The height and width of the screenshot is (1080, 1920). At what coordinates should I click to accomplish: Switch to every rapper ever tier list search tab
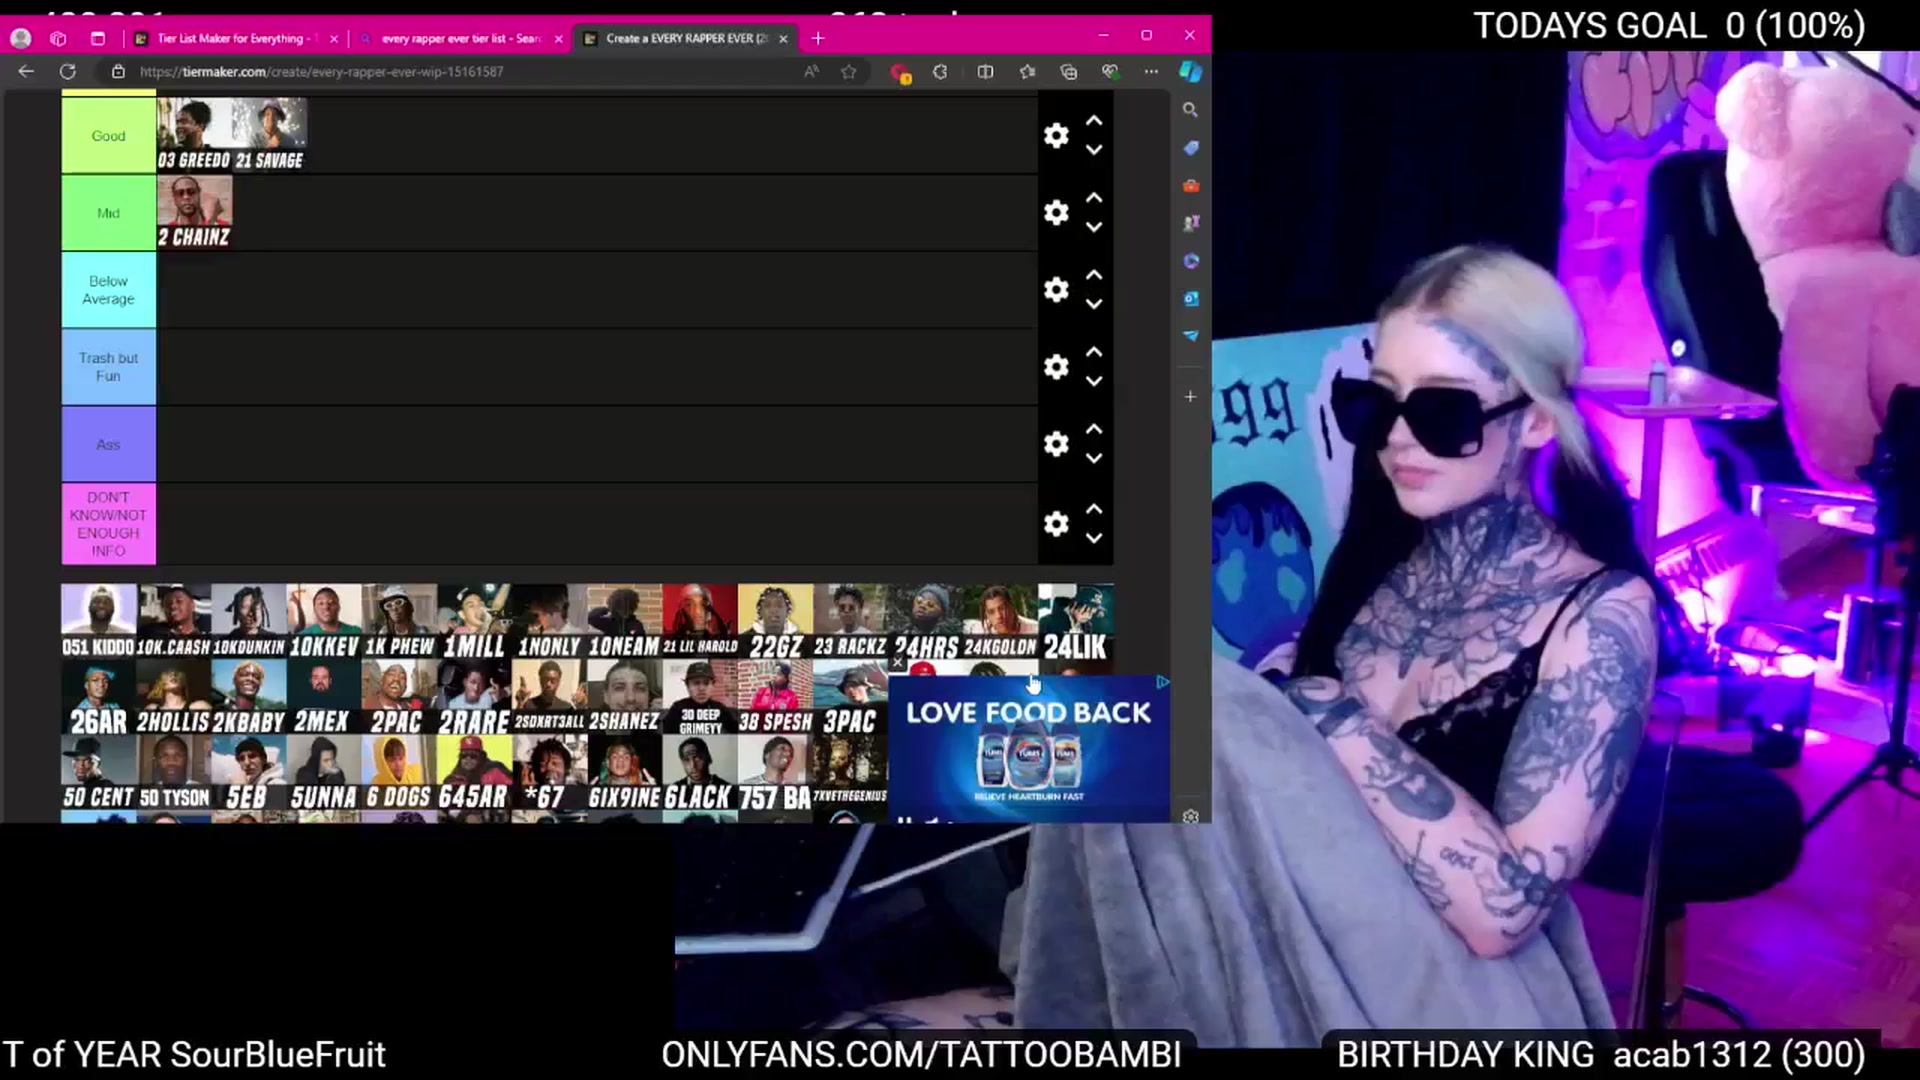(x=460, y=38)
